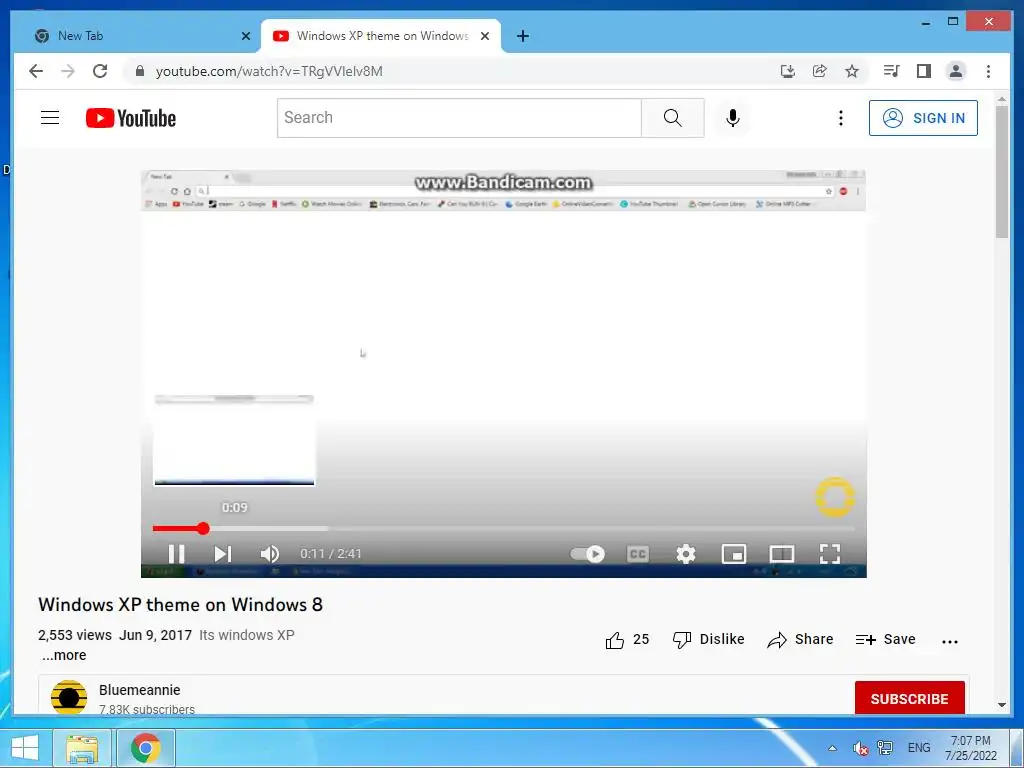1024x768 pixels.
Task: Click ENG language indicator
Action: click(919, 748)
